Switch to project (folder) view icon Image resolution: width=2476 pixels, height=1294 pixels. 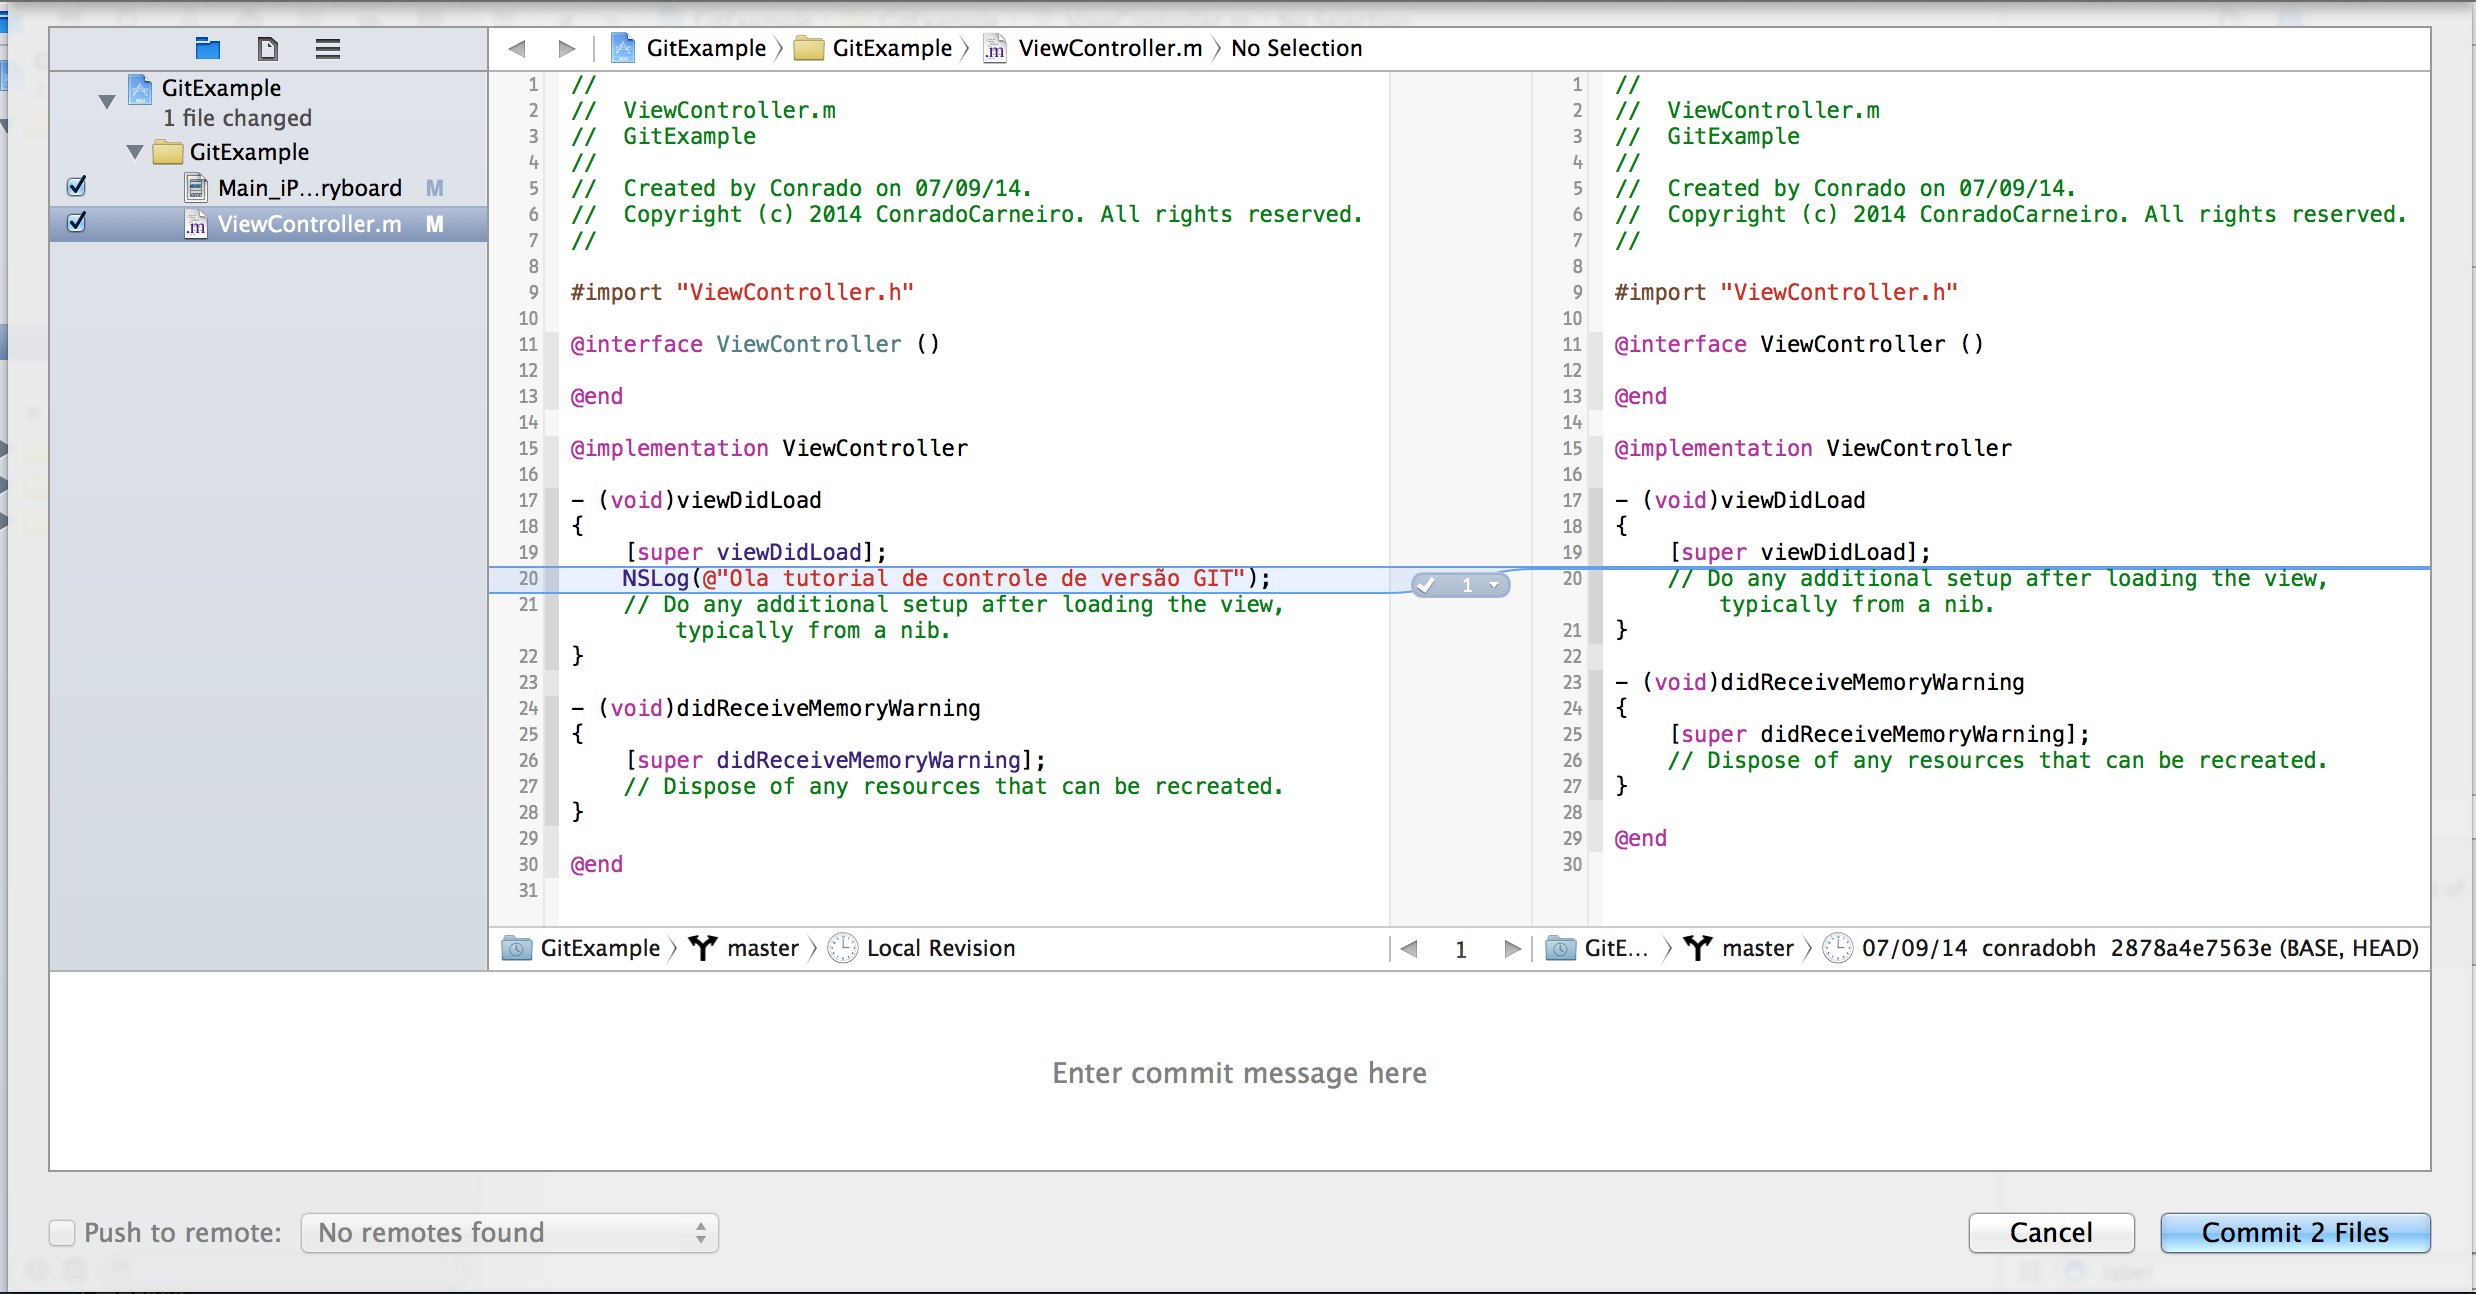208,48
